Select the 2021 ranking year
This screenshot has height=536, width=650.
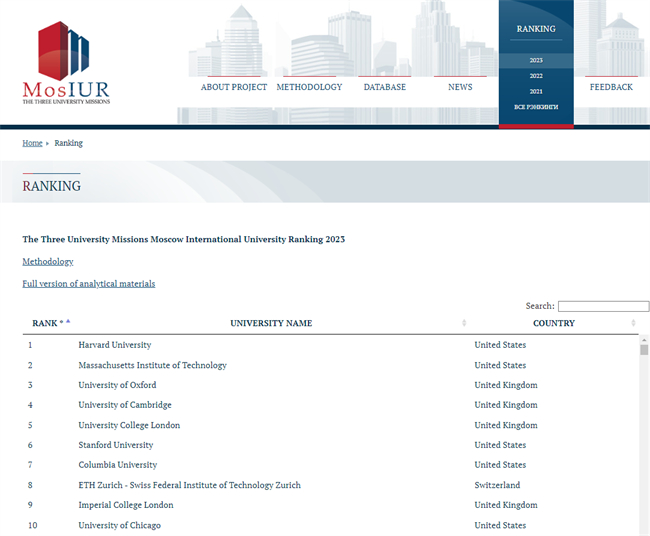pos(536,92)
